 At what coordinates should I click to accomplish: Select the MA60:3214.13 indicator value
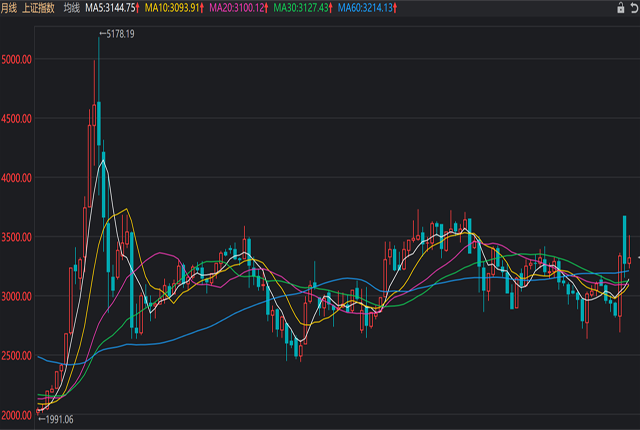pos(367,8)
